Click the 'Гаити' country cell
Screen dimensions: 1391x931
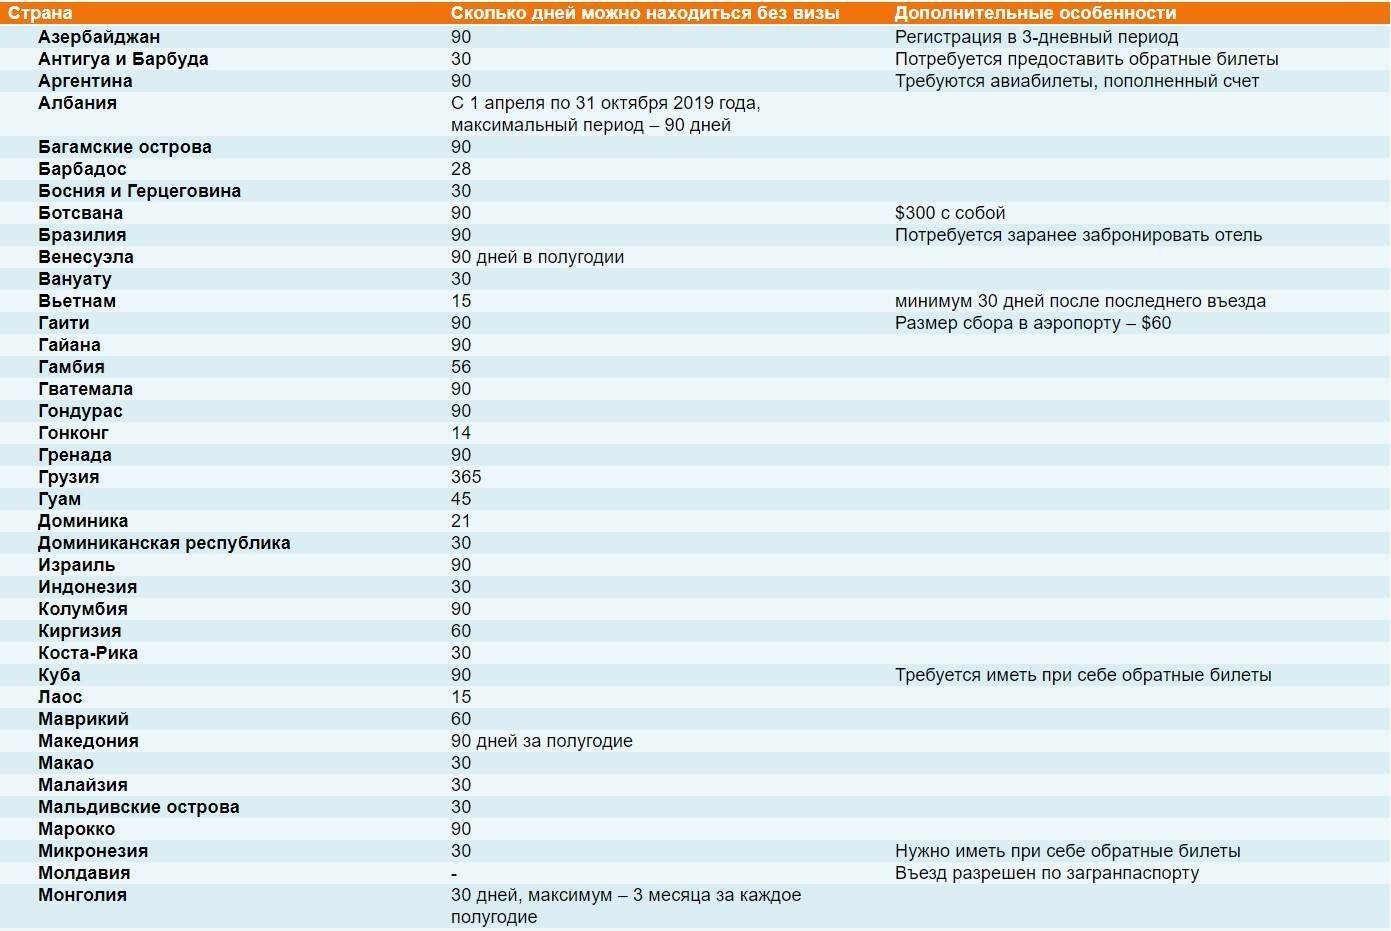(x=64, y=323)
